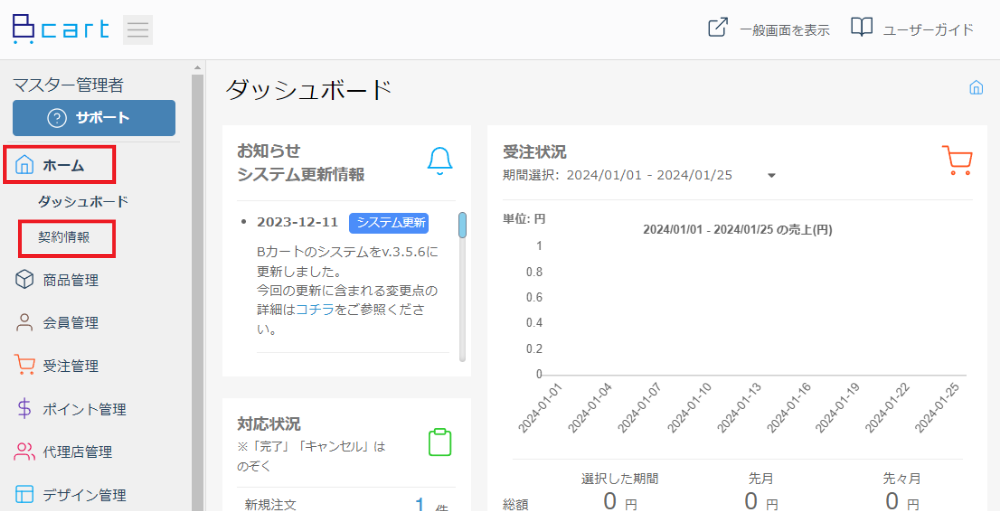Click the home icon beside ホーム
Image resolution: width=1000 pixels, height=511 pixels.
[24, 166]
